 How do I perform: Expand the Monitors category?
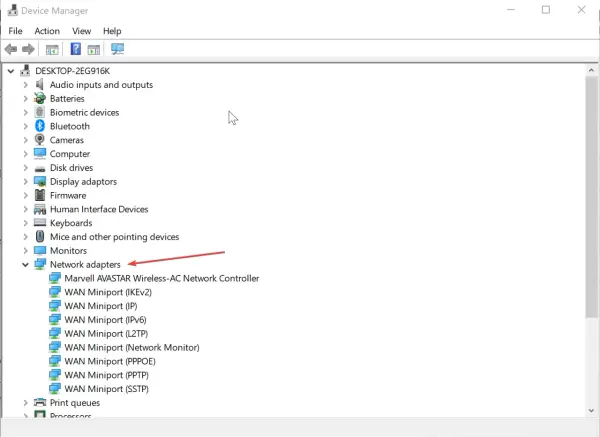(25, 251)
